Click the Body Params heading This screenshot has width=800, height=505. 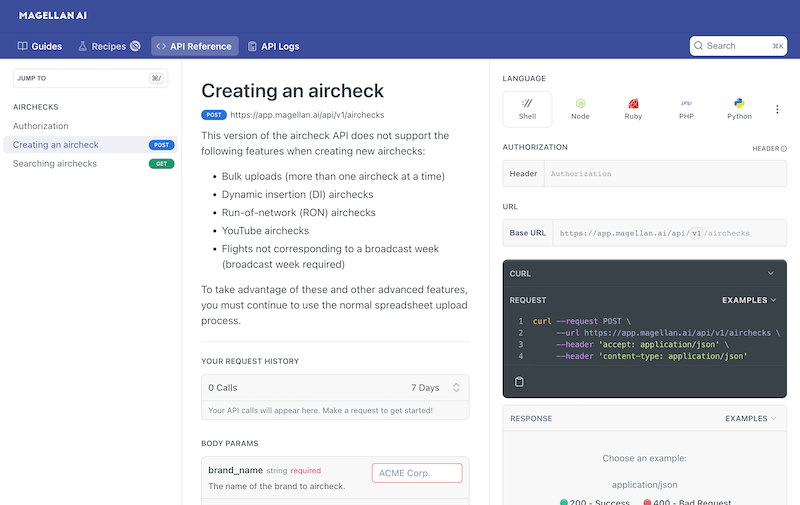point(230,443)
